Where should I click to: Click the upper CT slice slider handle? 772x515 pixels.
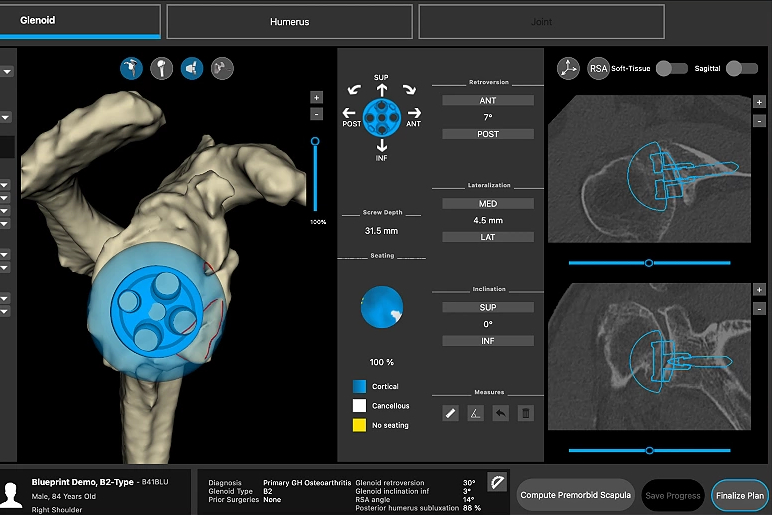coord(649,263)
